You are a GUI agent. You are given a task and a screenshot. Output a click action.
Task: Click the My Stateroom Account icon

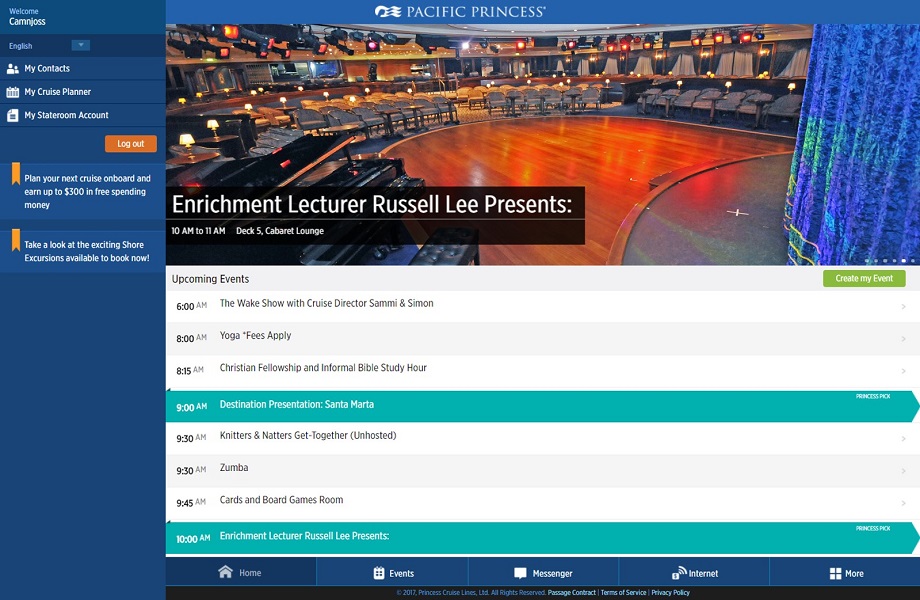click(13, 115)
